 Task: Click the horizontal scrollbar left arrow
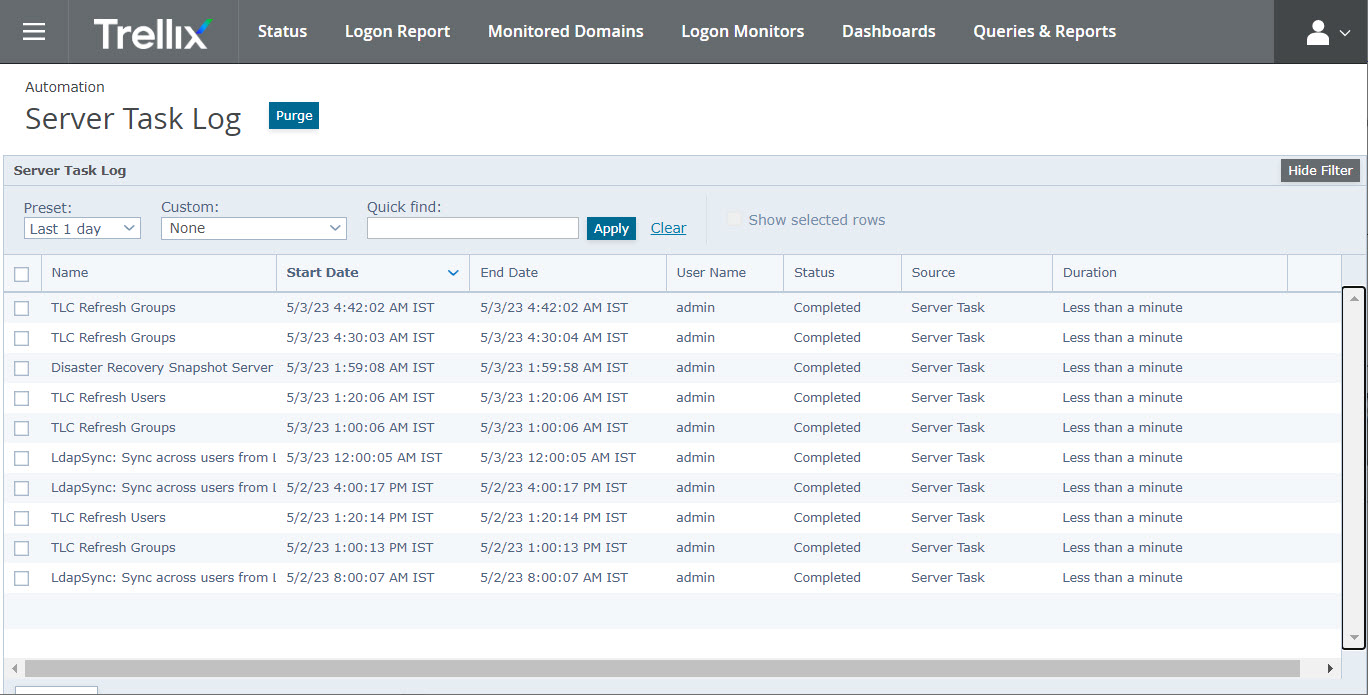[14, 668]
